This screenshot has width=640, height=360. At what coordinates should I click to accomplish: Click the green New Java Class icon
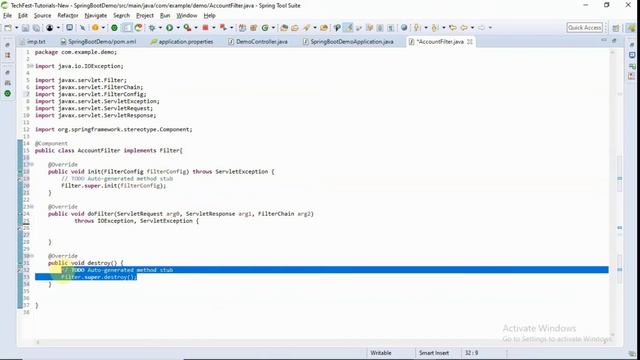click(265, 28)
